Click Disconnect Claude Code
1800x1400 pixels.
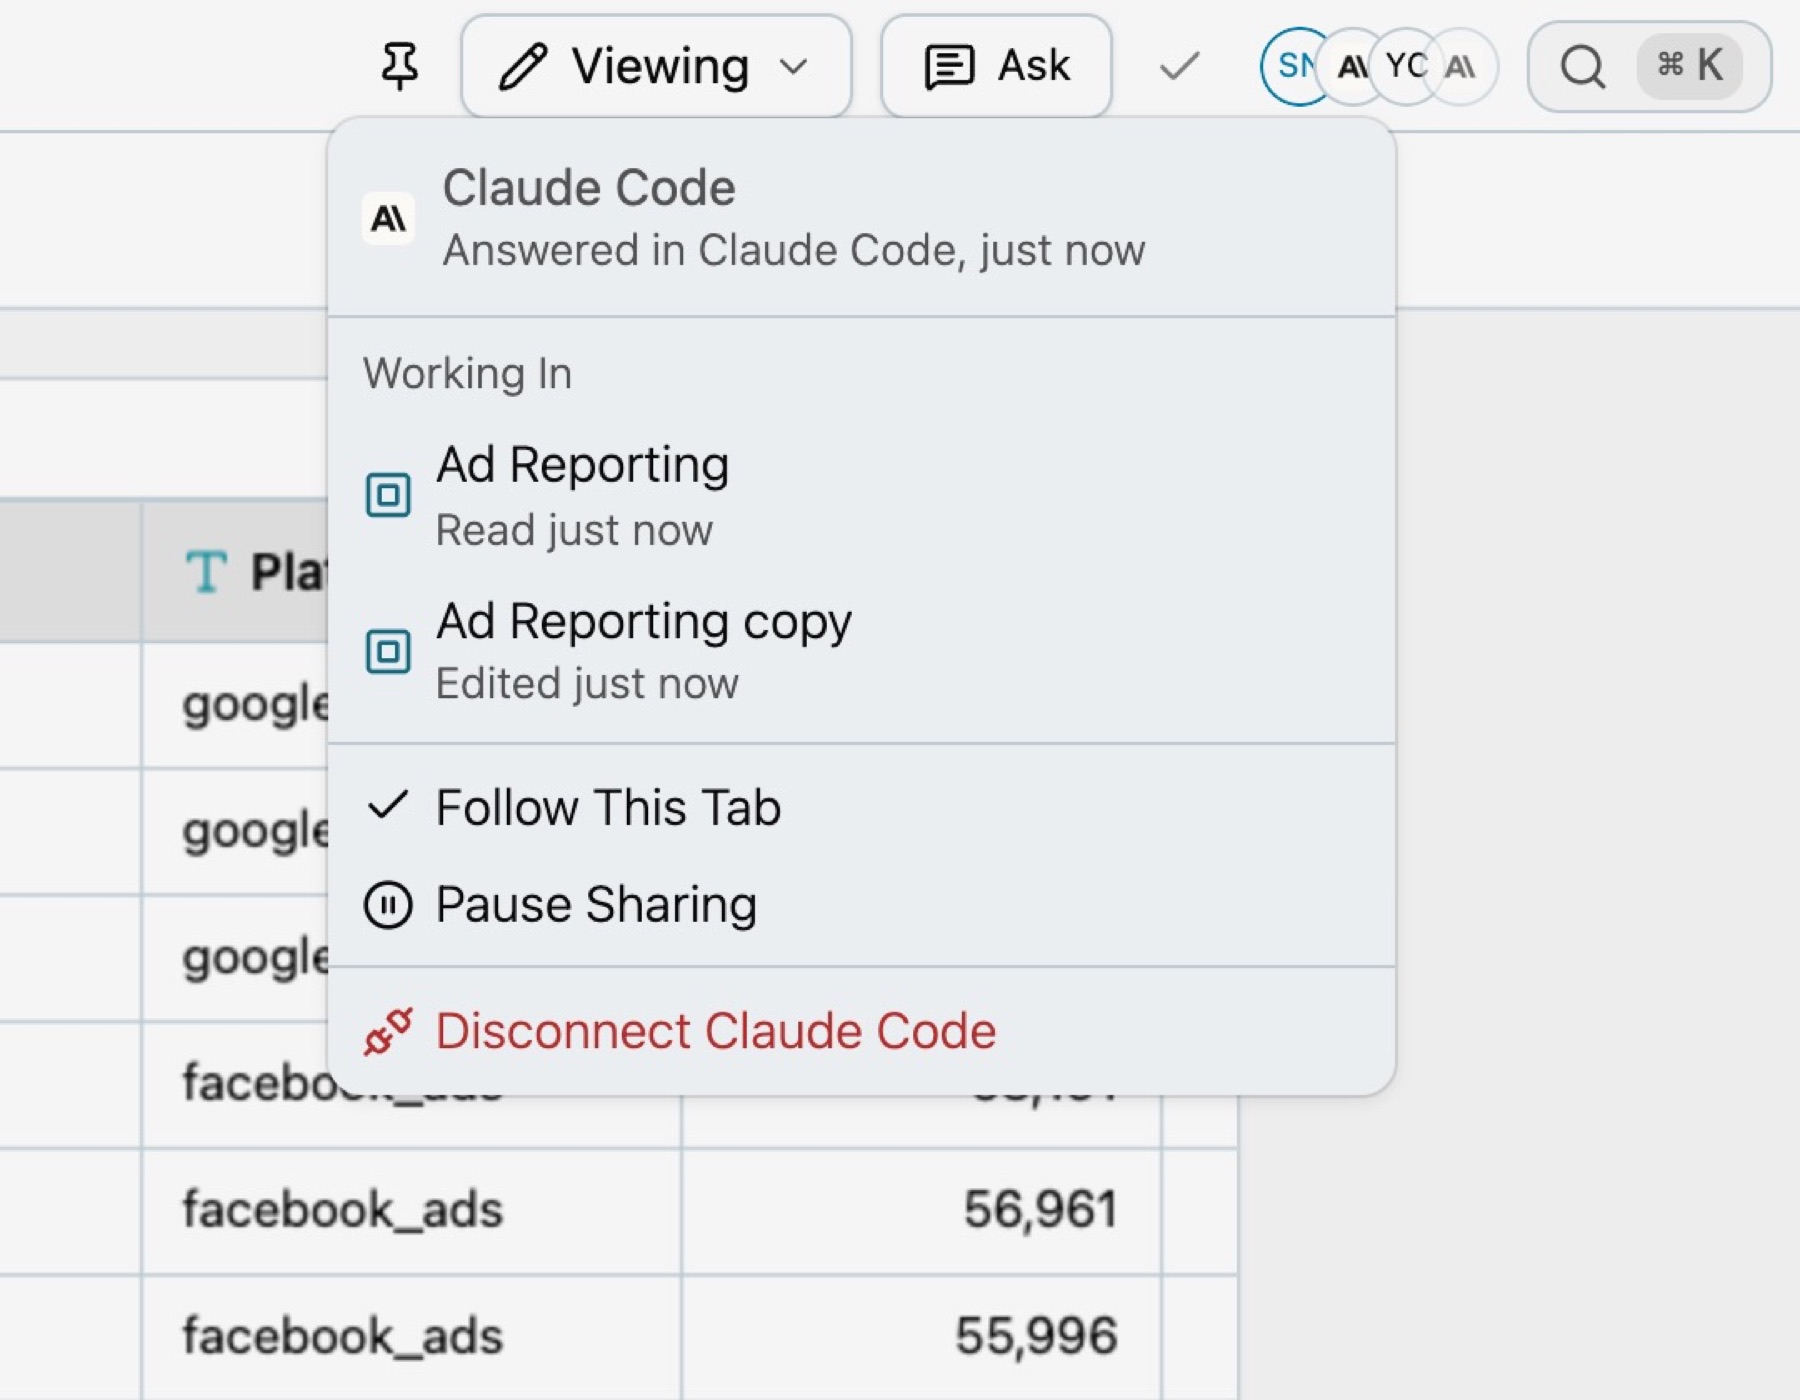coord(861,1031)
